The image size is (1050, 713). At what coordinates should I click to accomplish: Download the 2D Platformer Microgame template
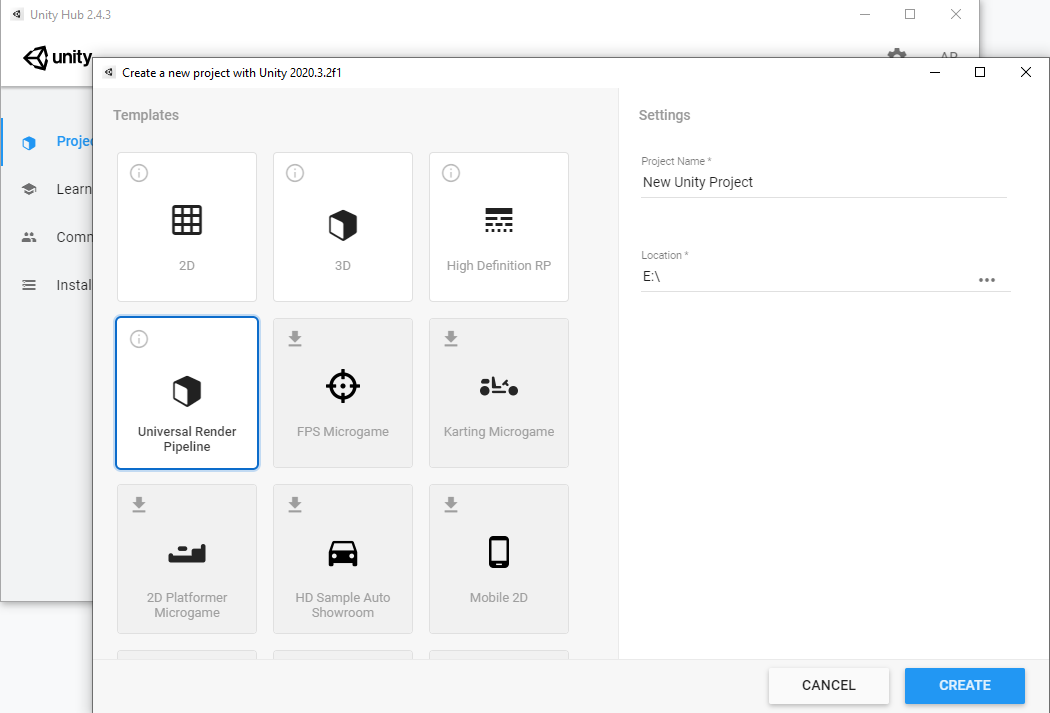139,505
